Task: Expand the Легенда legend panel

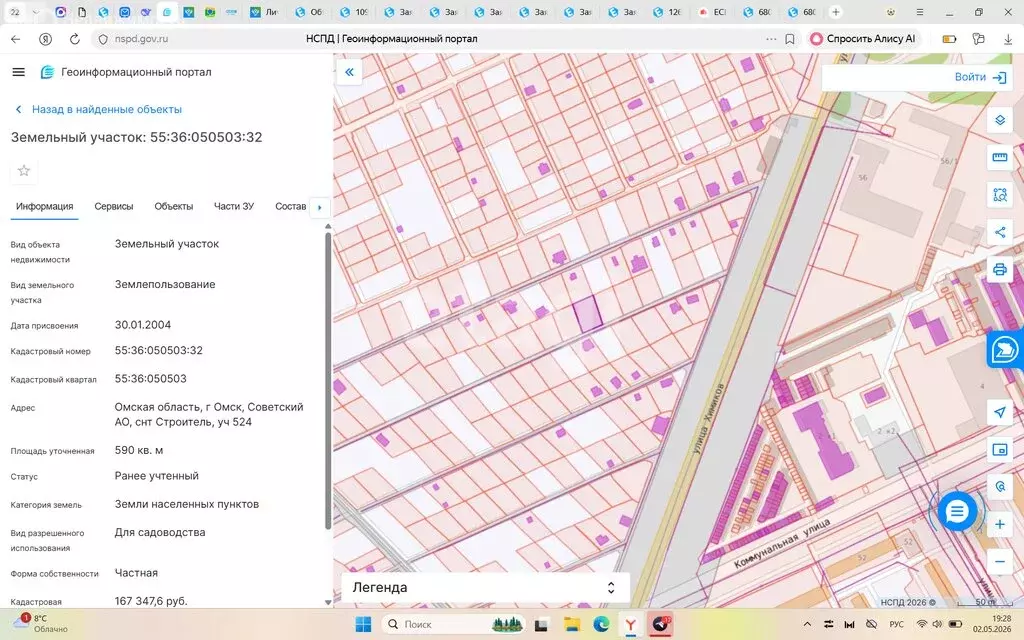Action: tap(485, 587)
